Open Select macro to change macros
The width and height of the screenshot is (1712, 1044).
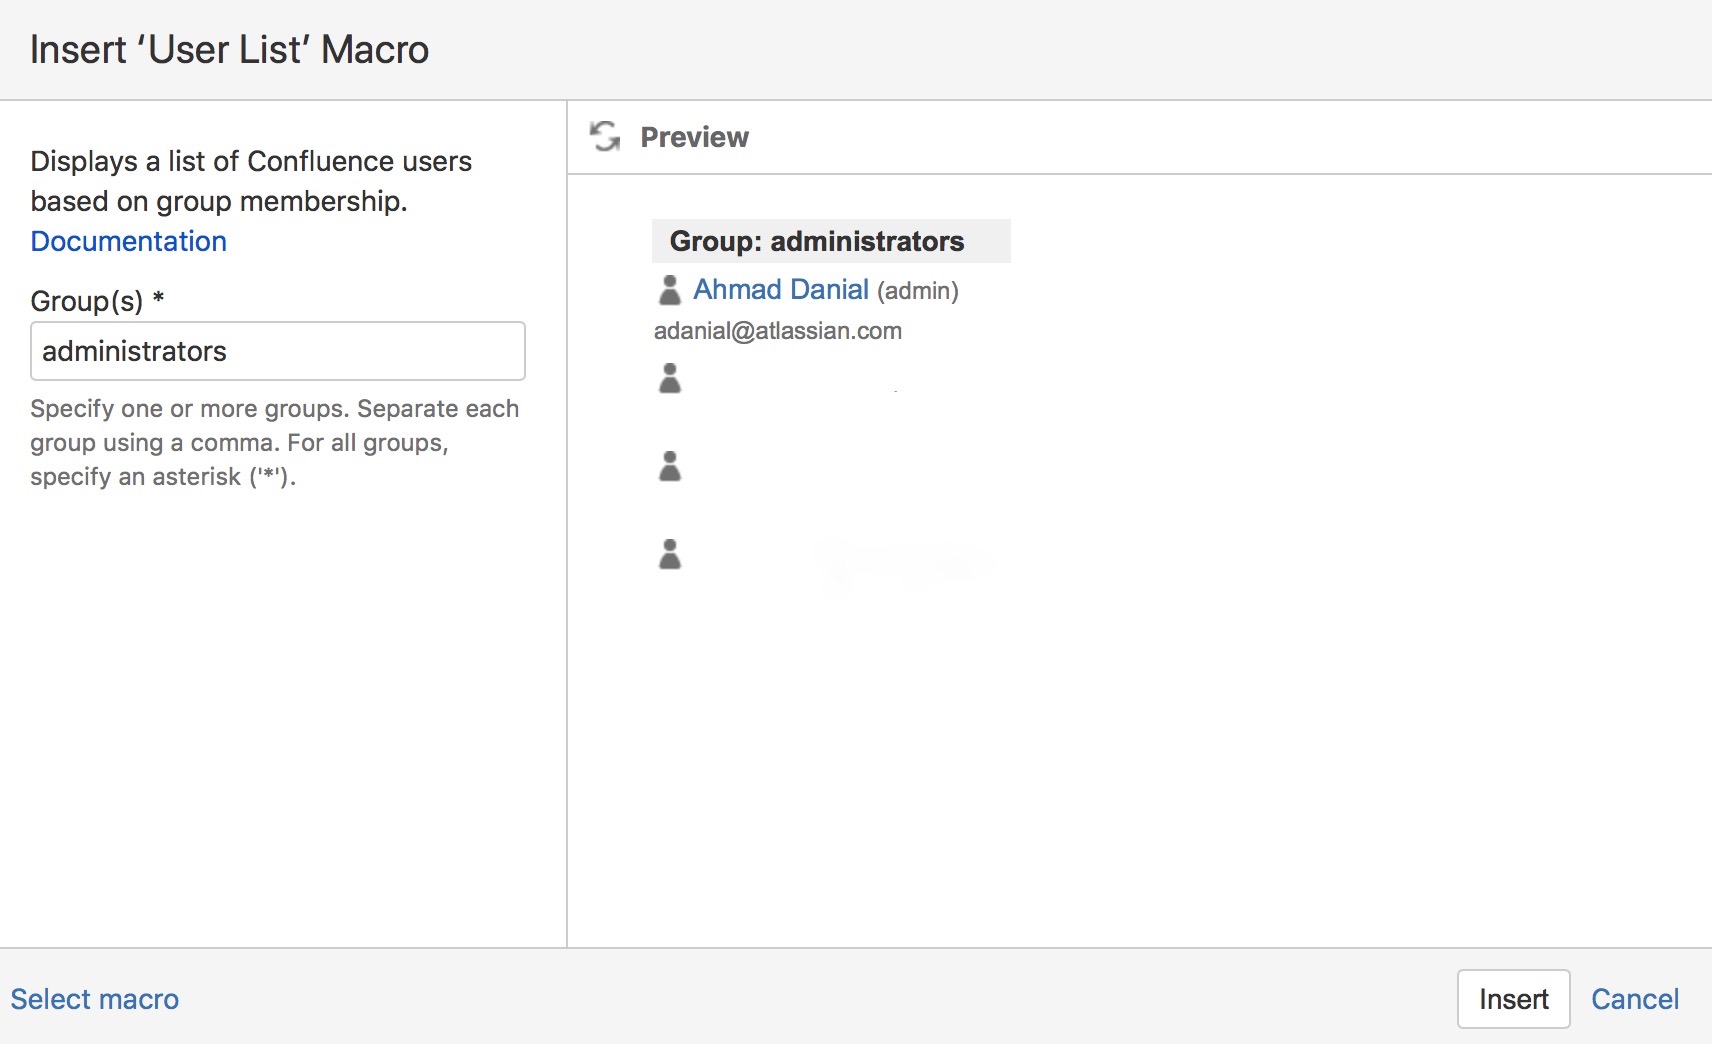coord(95,999)
